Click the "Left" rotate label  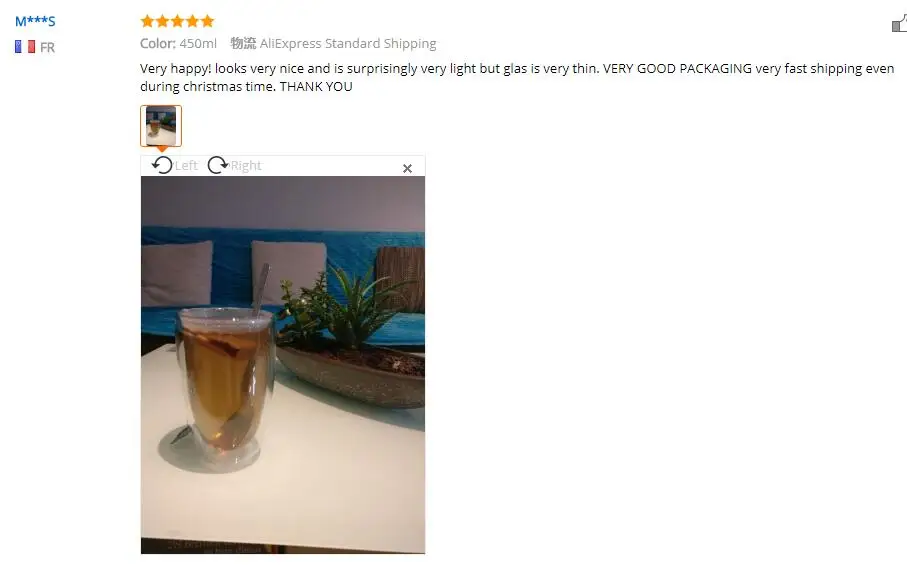[x=186, y=165]
